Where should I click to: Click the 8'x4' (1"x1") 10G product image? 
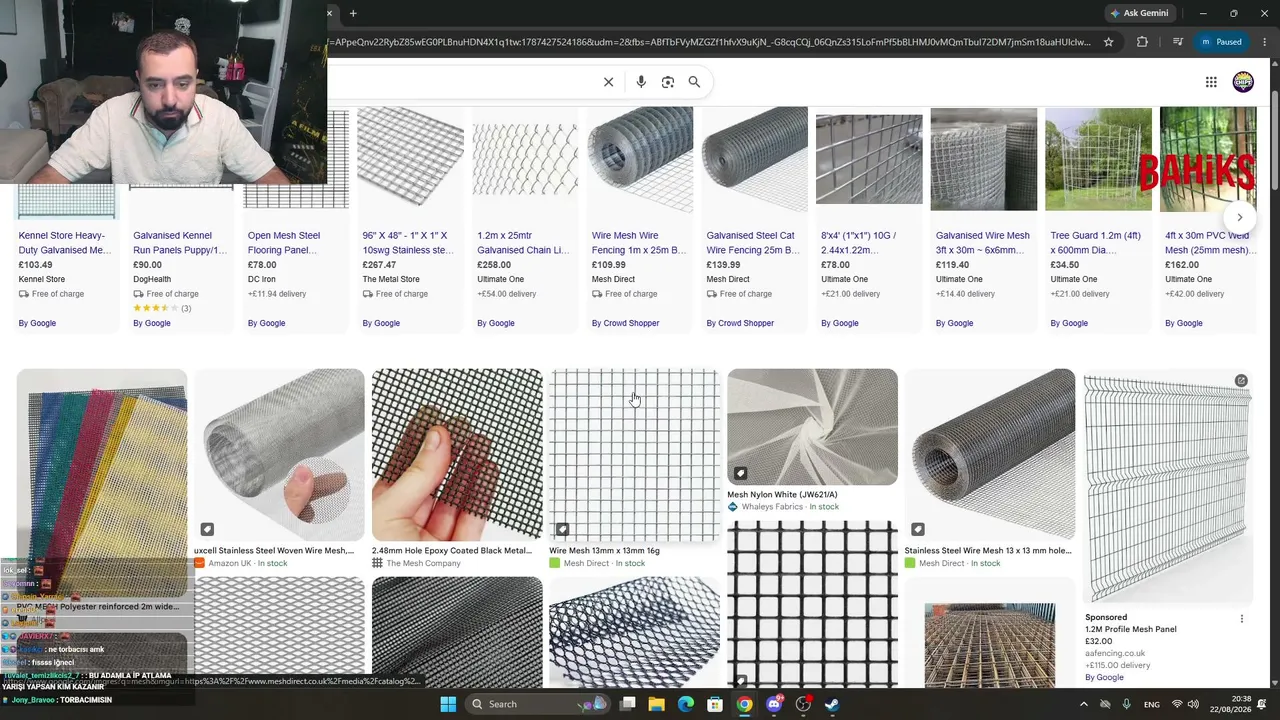coord(869,159)
